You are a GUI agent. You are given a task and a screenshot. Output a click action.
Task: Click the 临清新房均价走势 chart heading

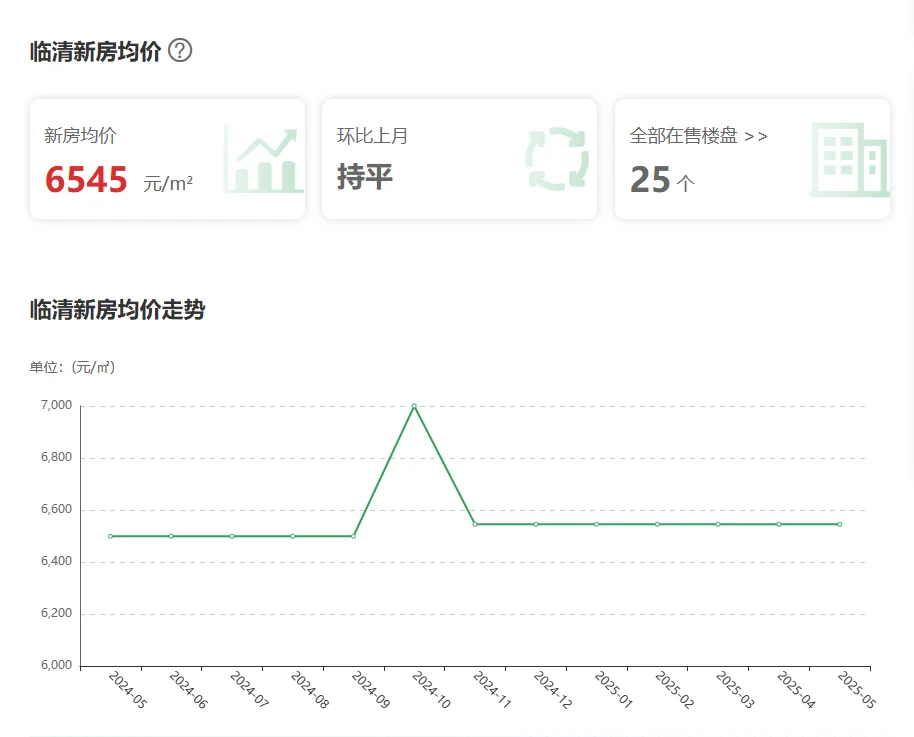[x=117, y=310]
